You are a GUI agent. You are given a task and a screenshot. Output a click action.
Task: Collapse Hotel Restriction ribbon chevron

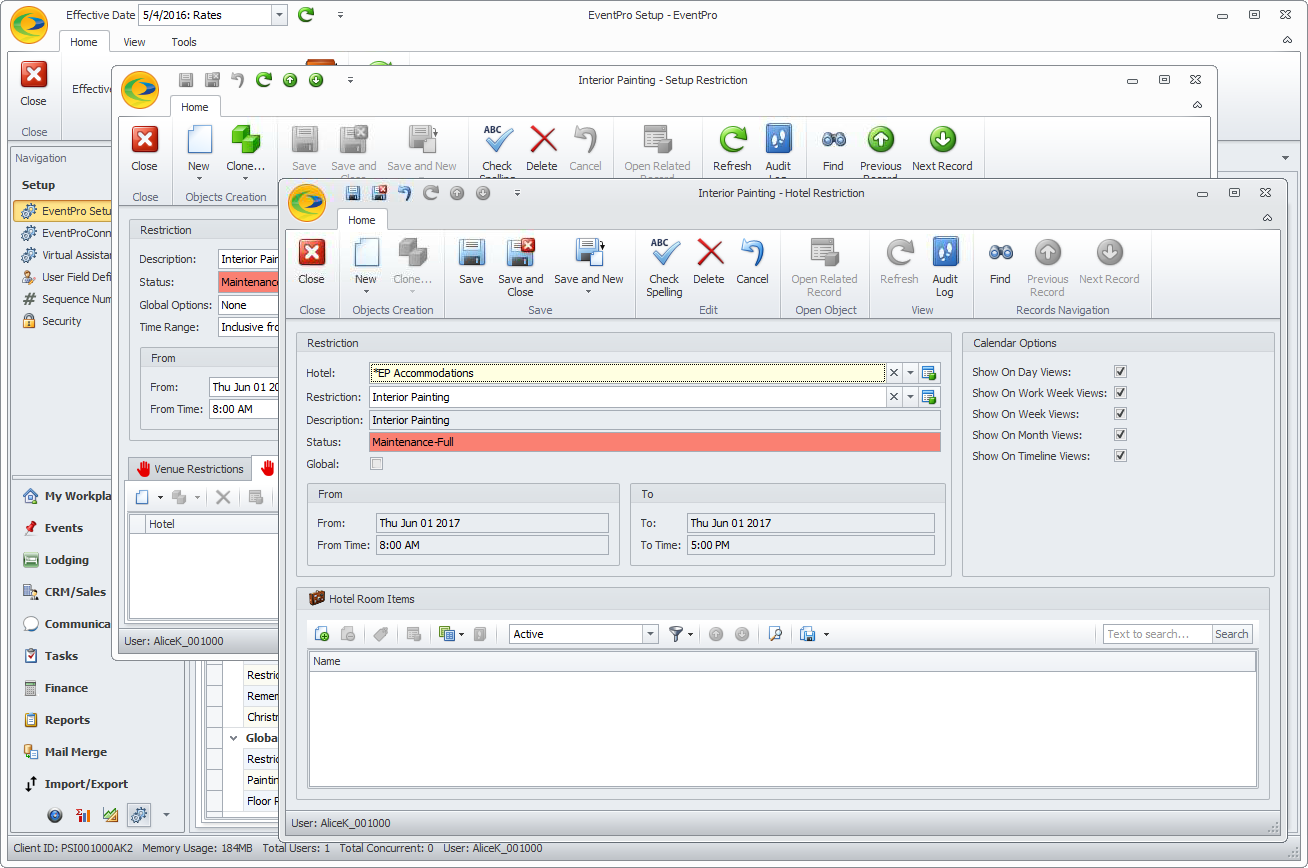coord(1267,218)
